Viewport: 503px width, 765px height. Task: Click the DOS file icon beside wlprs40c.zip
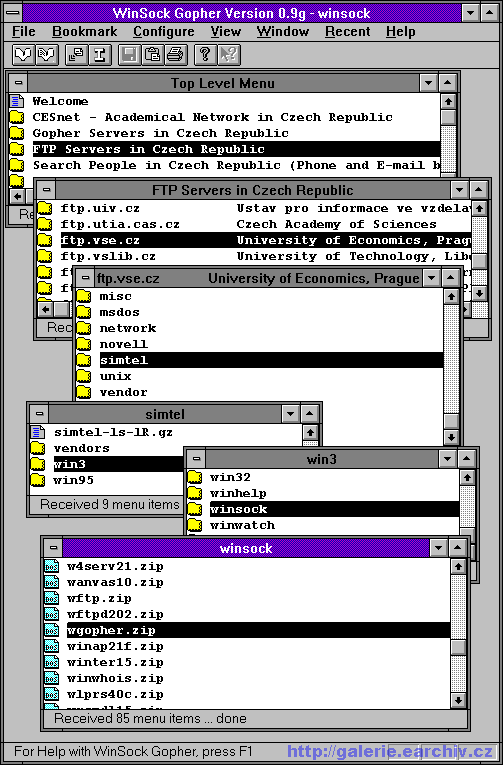[51, 695]
